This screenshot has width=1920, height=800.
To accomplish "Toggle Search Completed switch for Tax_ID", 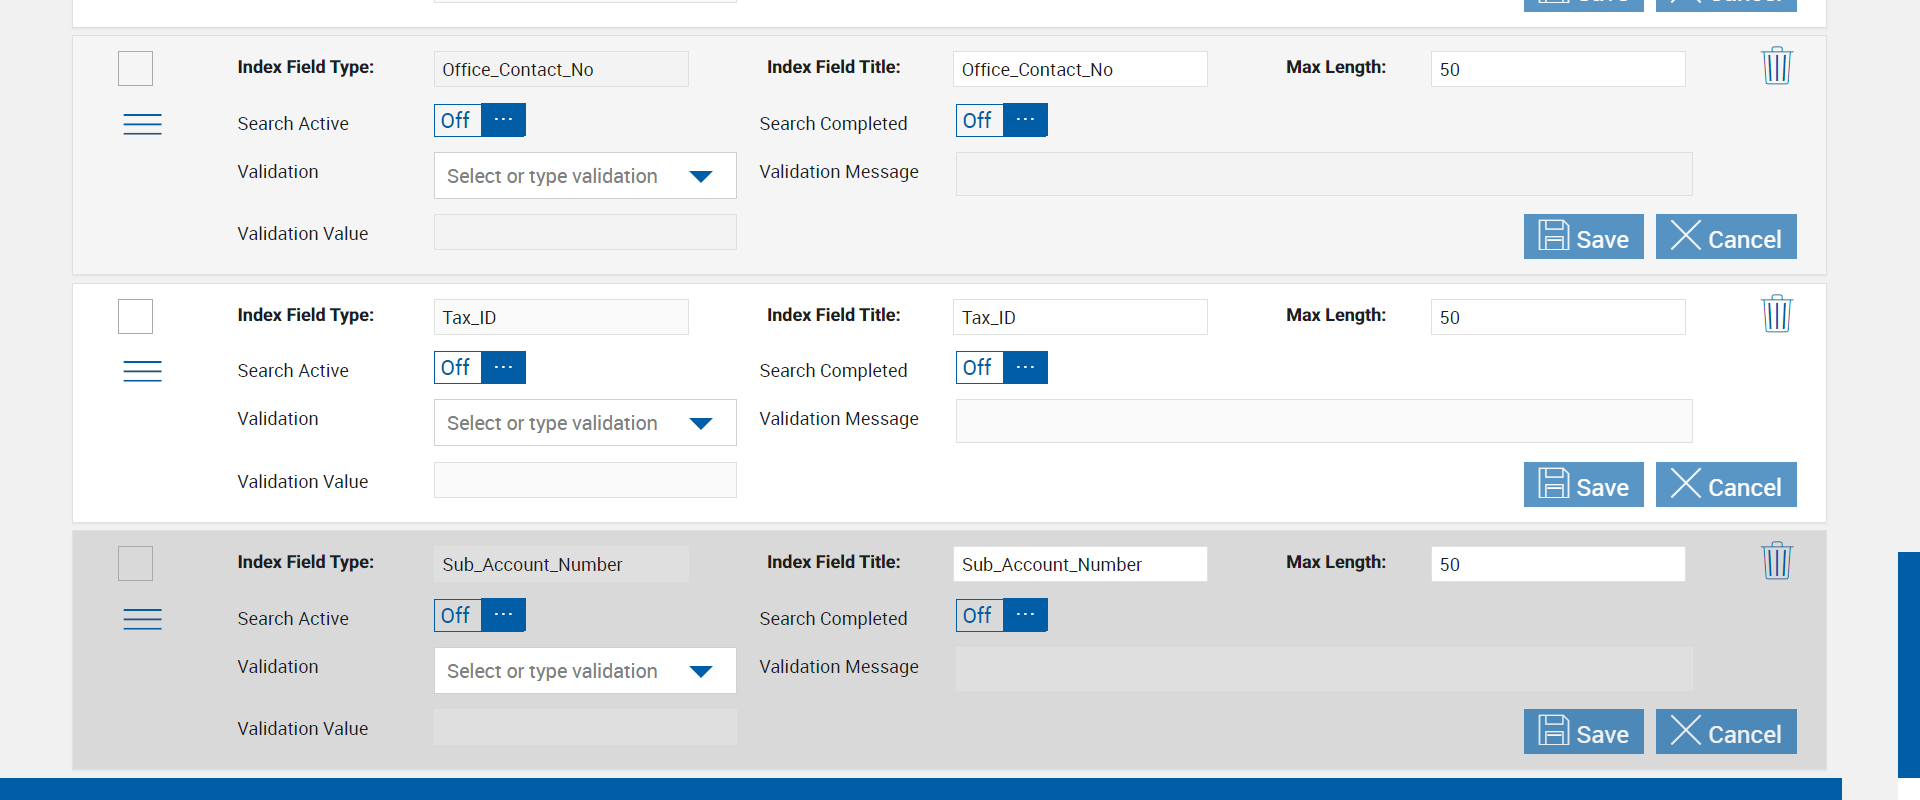I will coord(1001,368).
